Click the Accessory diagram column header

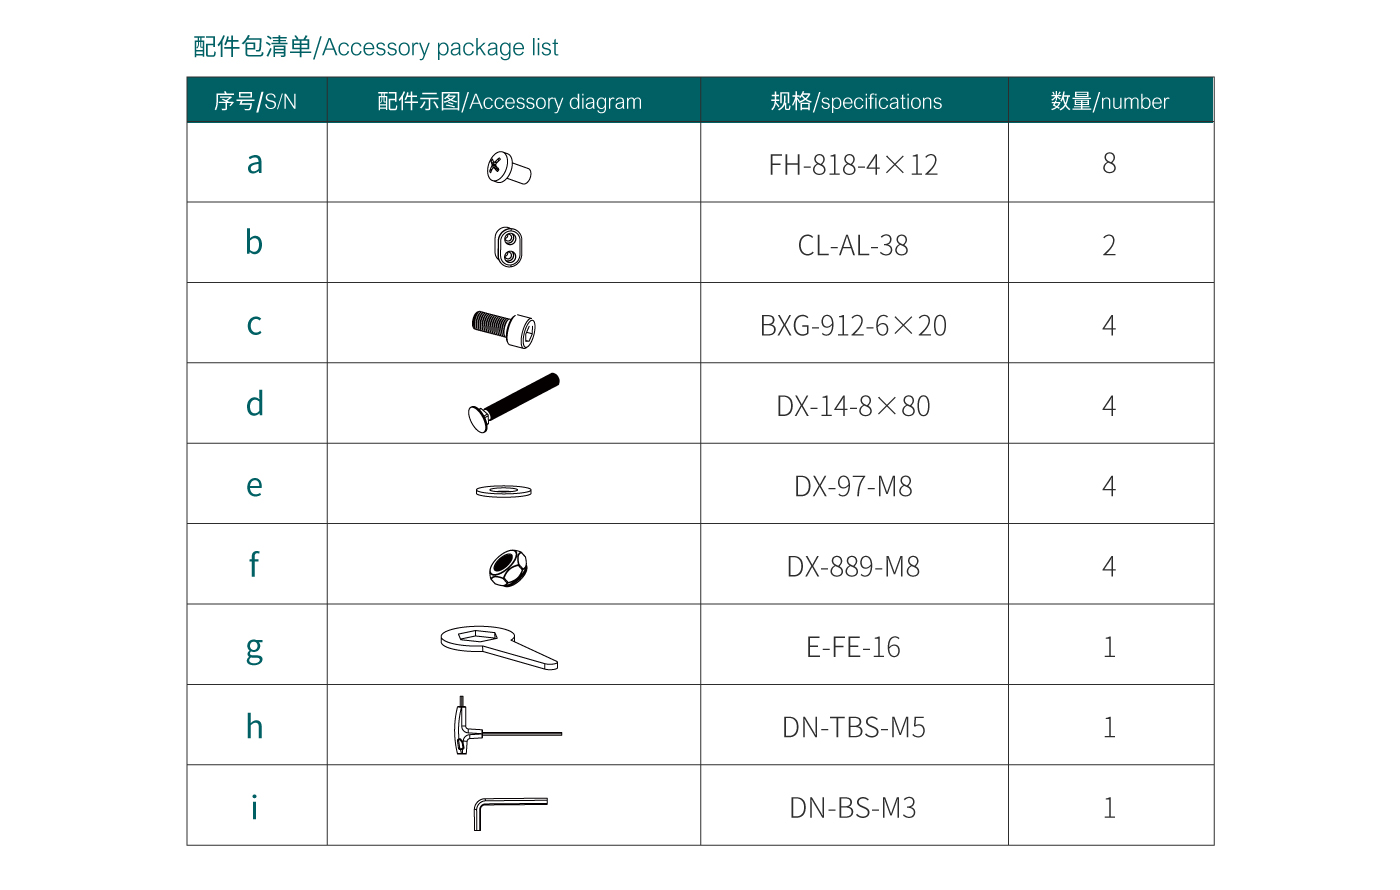510,102
